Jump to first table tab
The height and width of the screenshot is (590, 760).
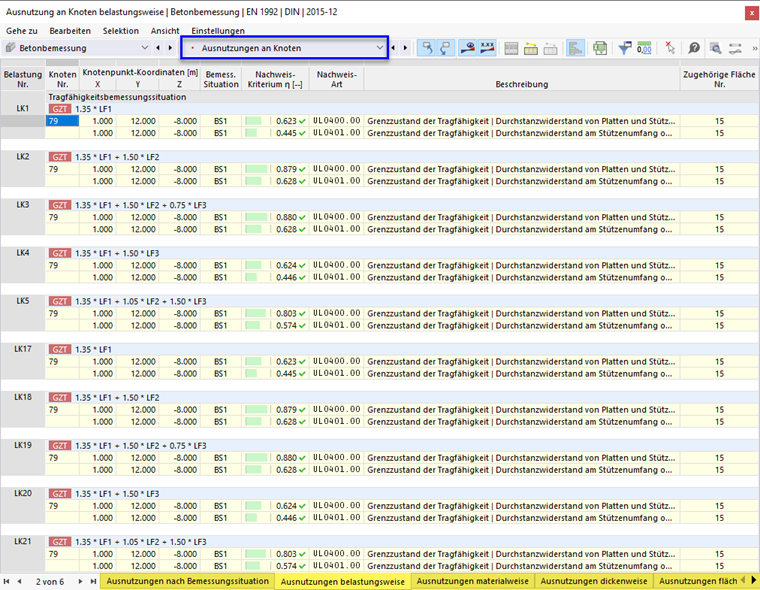[6, 581]
